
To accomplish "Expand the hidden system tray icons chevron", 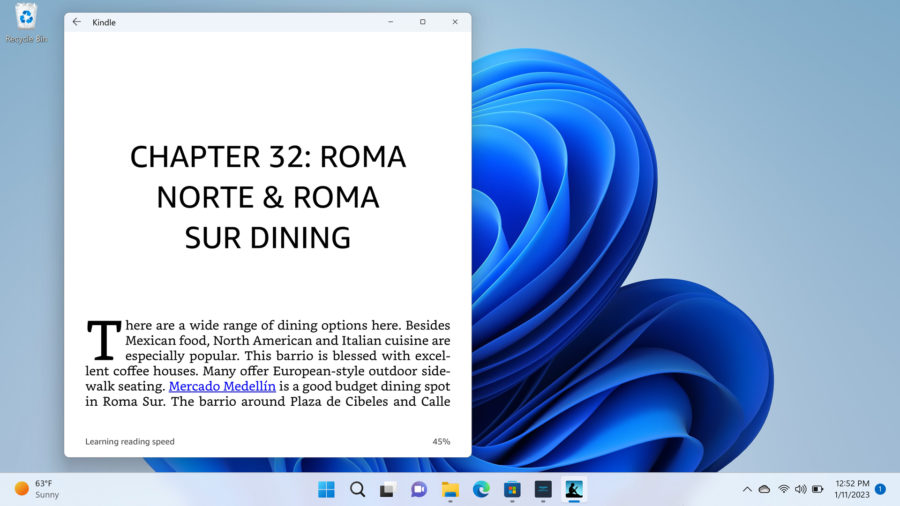I will [747, 489].
